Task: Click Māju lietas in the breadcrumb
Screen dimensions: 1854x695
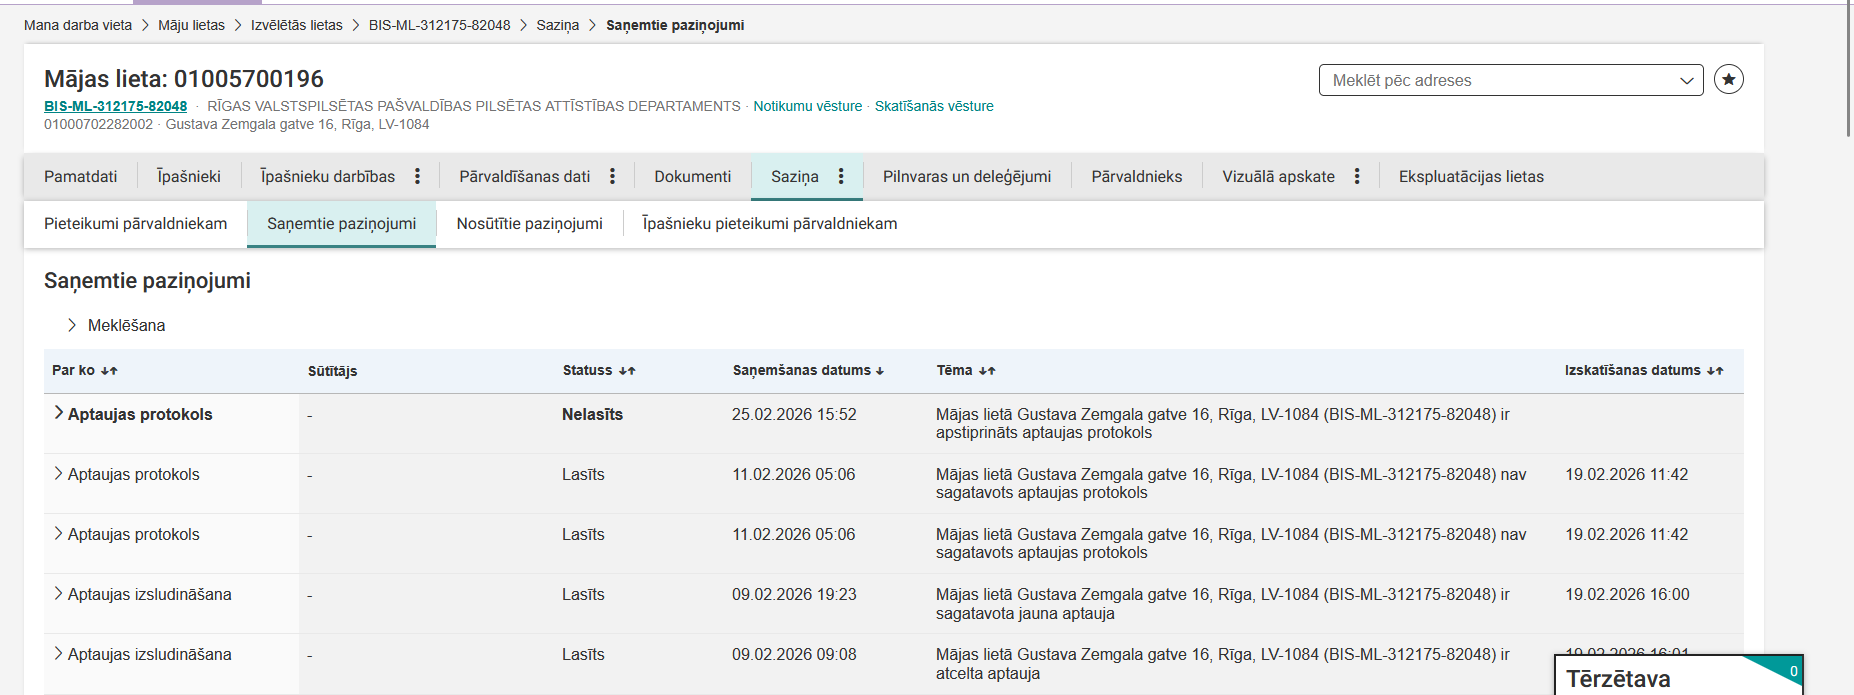Action: [191, 25]
